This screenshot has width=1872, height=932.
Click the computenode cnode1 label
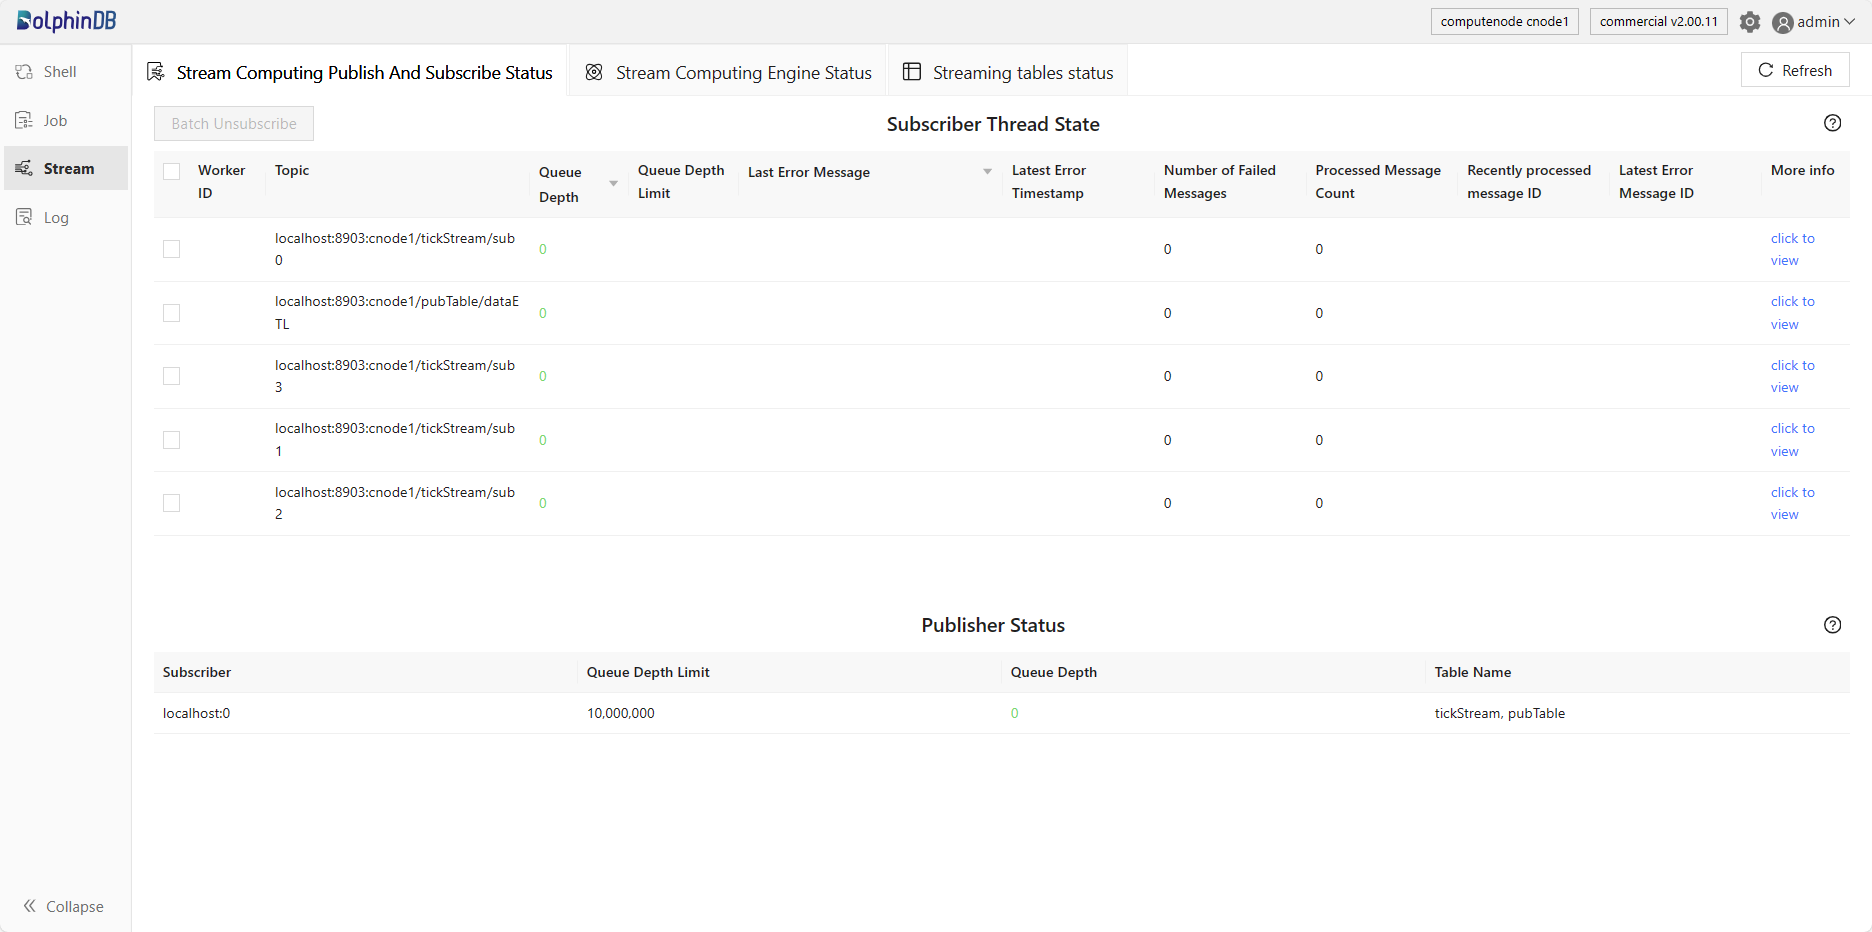coord(1504,22)
